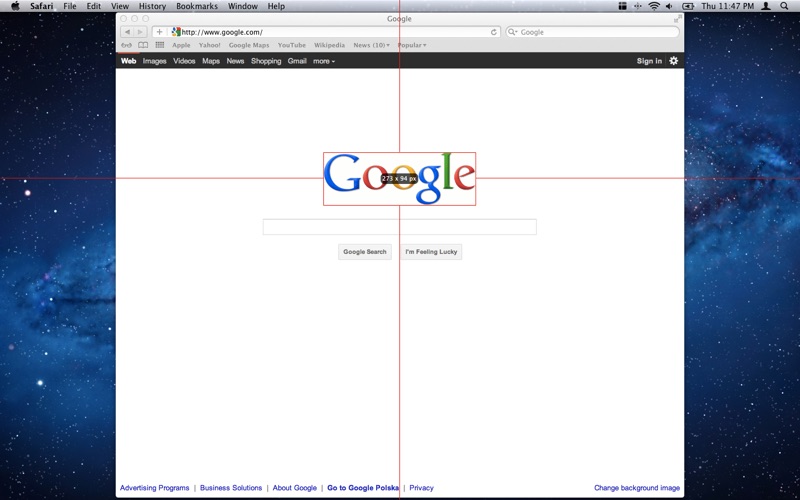Image resolution: width=800 pixels, height=500 pixels.
Task: Open the Safari menu
Action: point(41,6)
